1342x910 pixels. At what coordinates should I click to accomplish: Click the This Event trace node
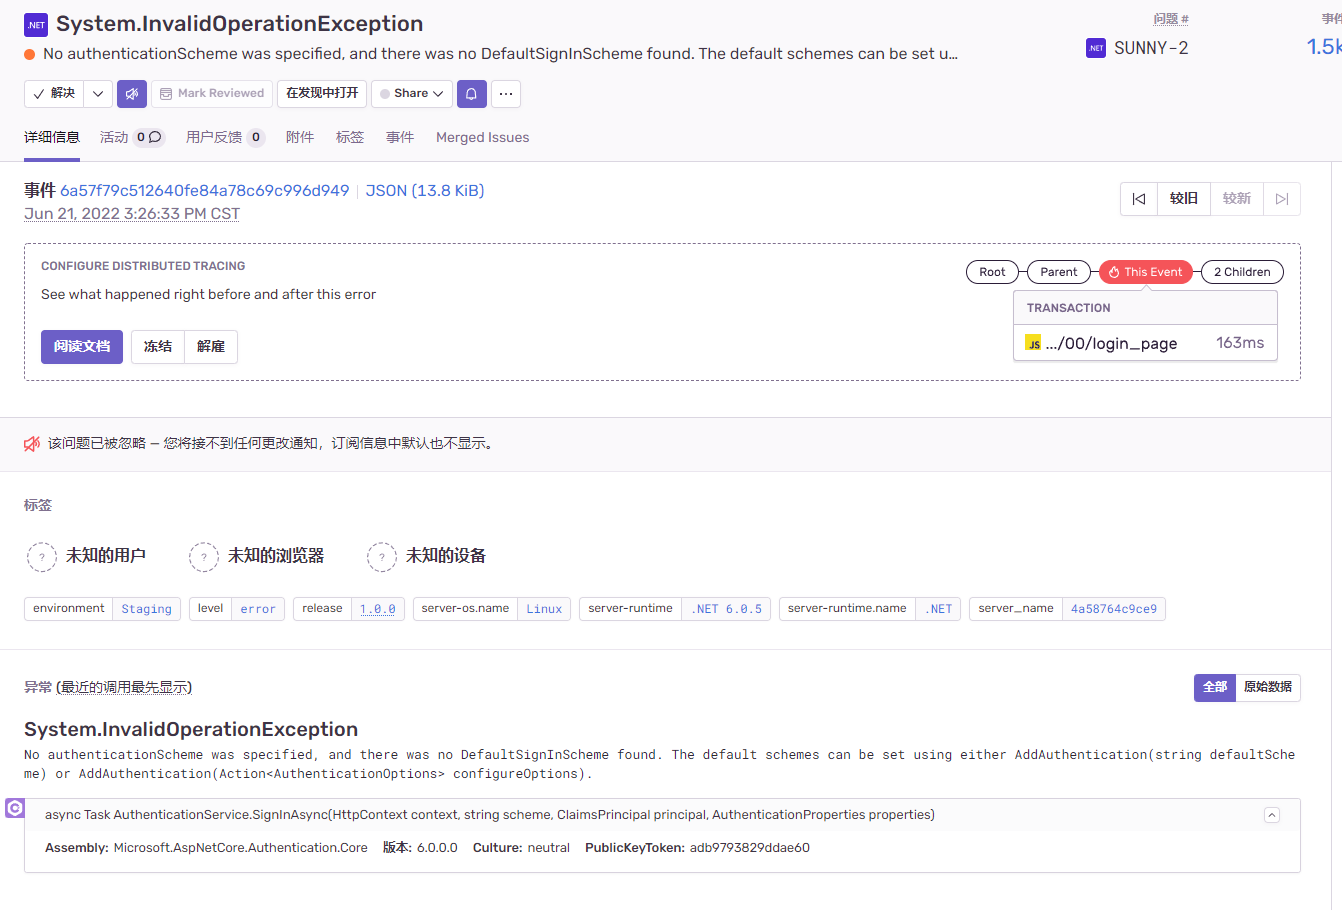[1146, 272]
